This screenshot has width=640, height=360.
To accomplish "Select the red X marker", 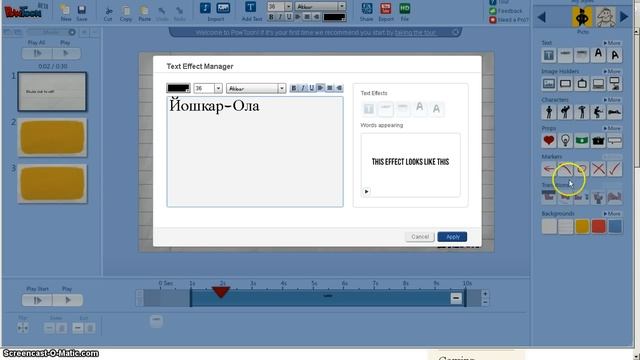I will (598, 169).
